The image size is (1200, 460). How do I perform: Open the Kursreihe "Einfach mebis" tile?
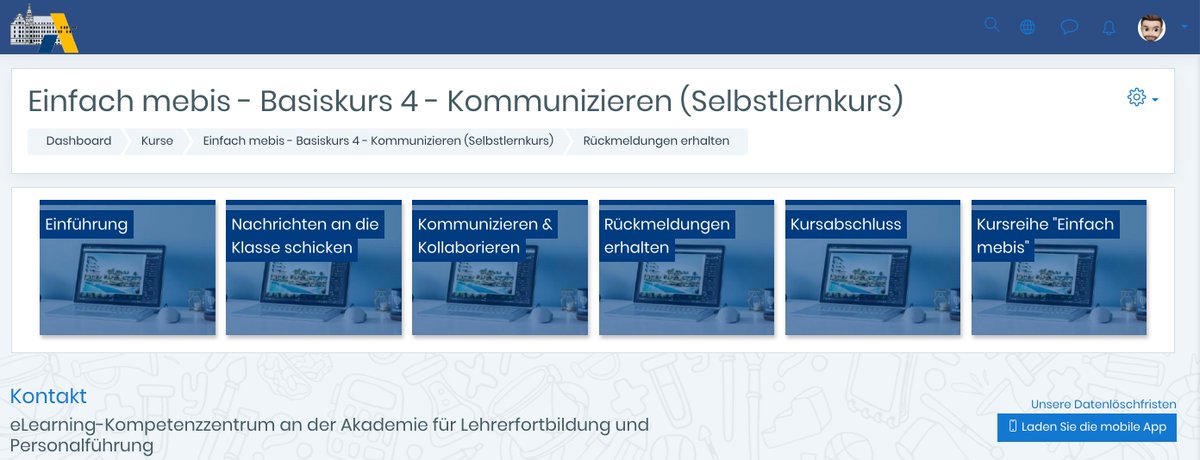1060,268
